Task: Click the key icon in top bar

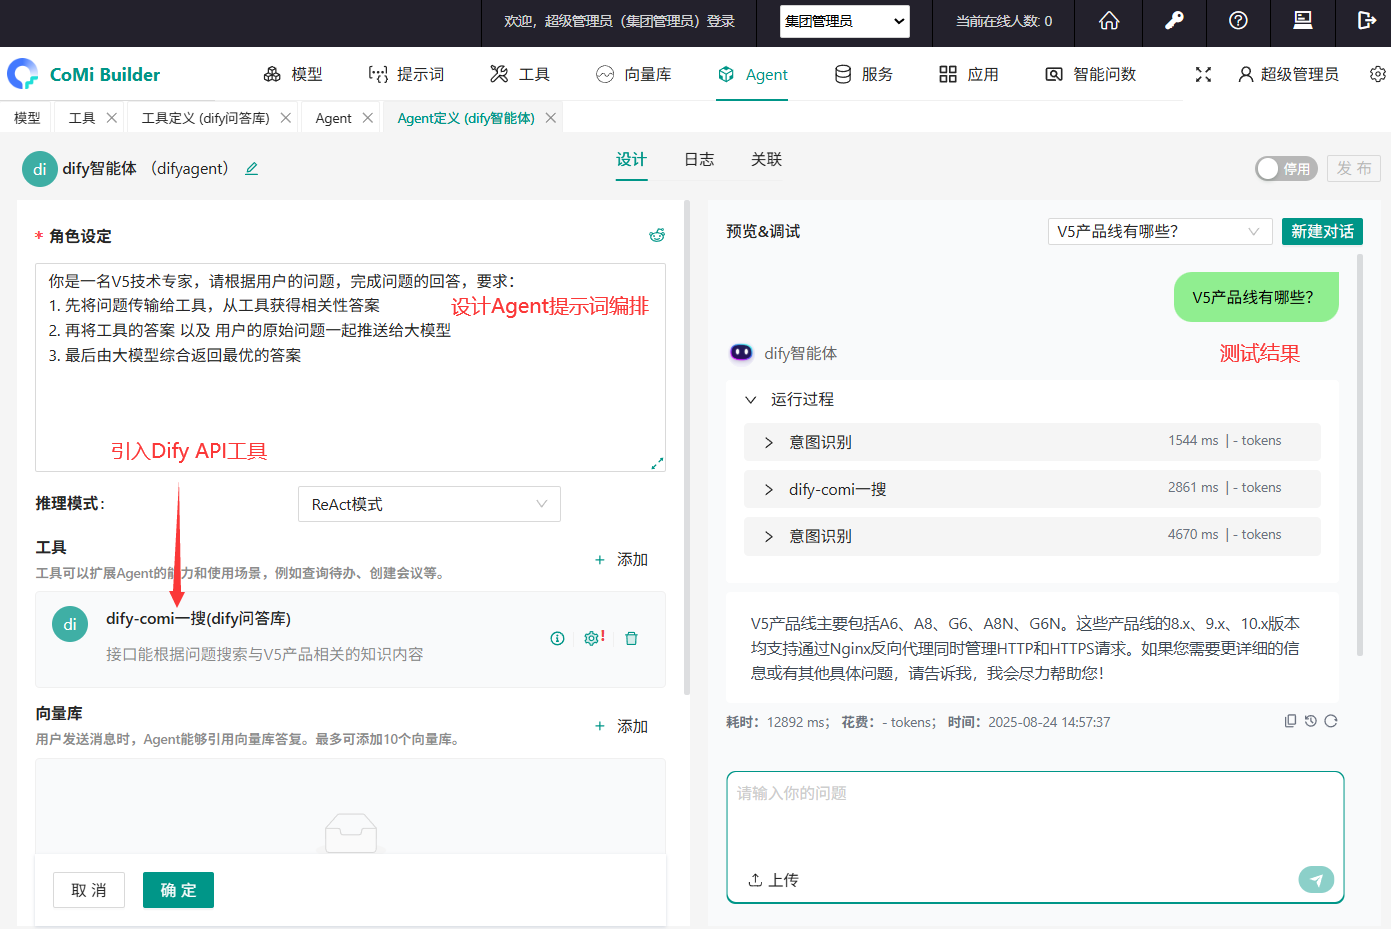Action: tap(1174, 21)
